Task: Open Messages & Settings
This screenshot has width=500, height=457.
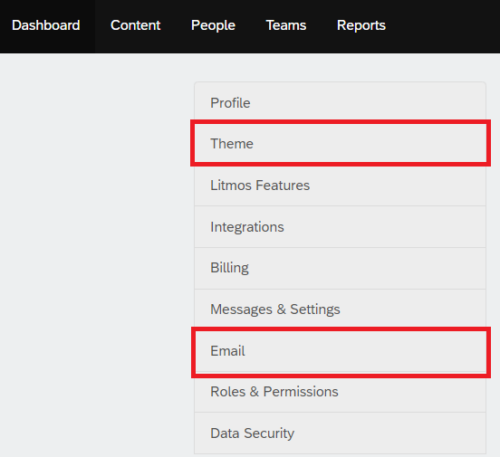Action: pyautogui.click(x=340, y=309)
